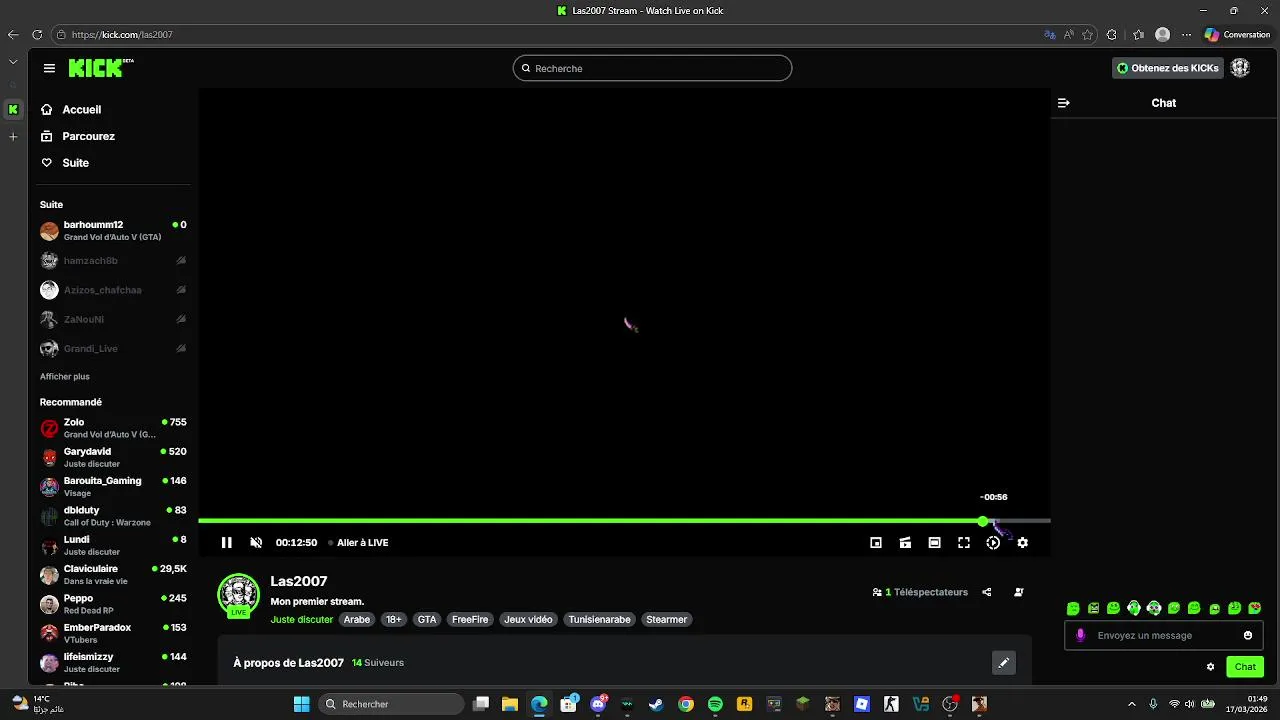Enter fullscreen via the fullscreen icon
Viewport: 1280px width, 720px height.
point(964,543)
